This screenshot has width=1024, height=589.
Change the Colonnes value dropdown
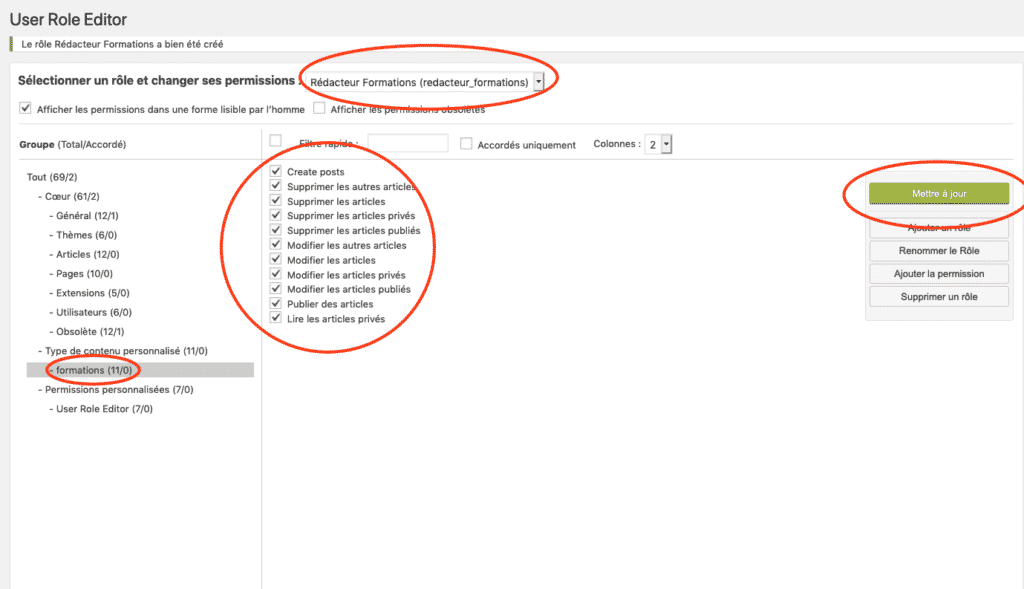click(x=657, y=144)
